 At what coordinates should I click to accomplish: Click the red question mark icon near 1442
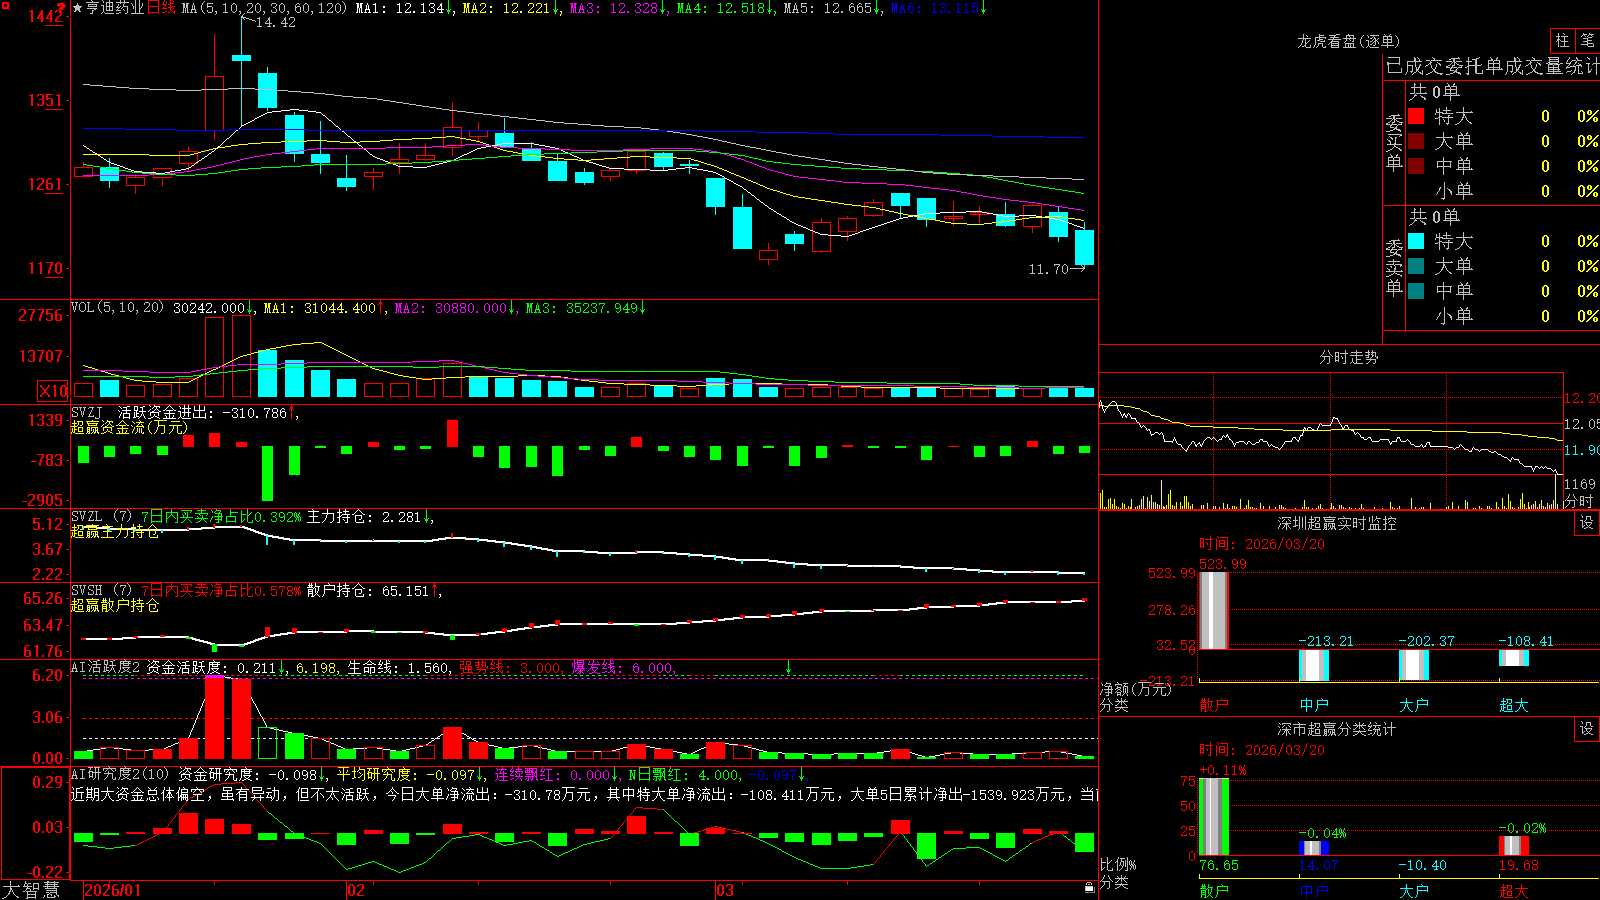61,9
